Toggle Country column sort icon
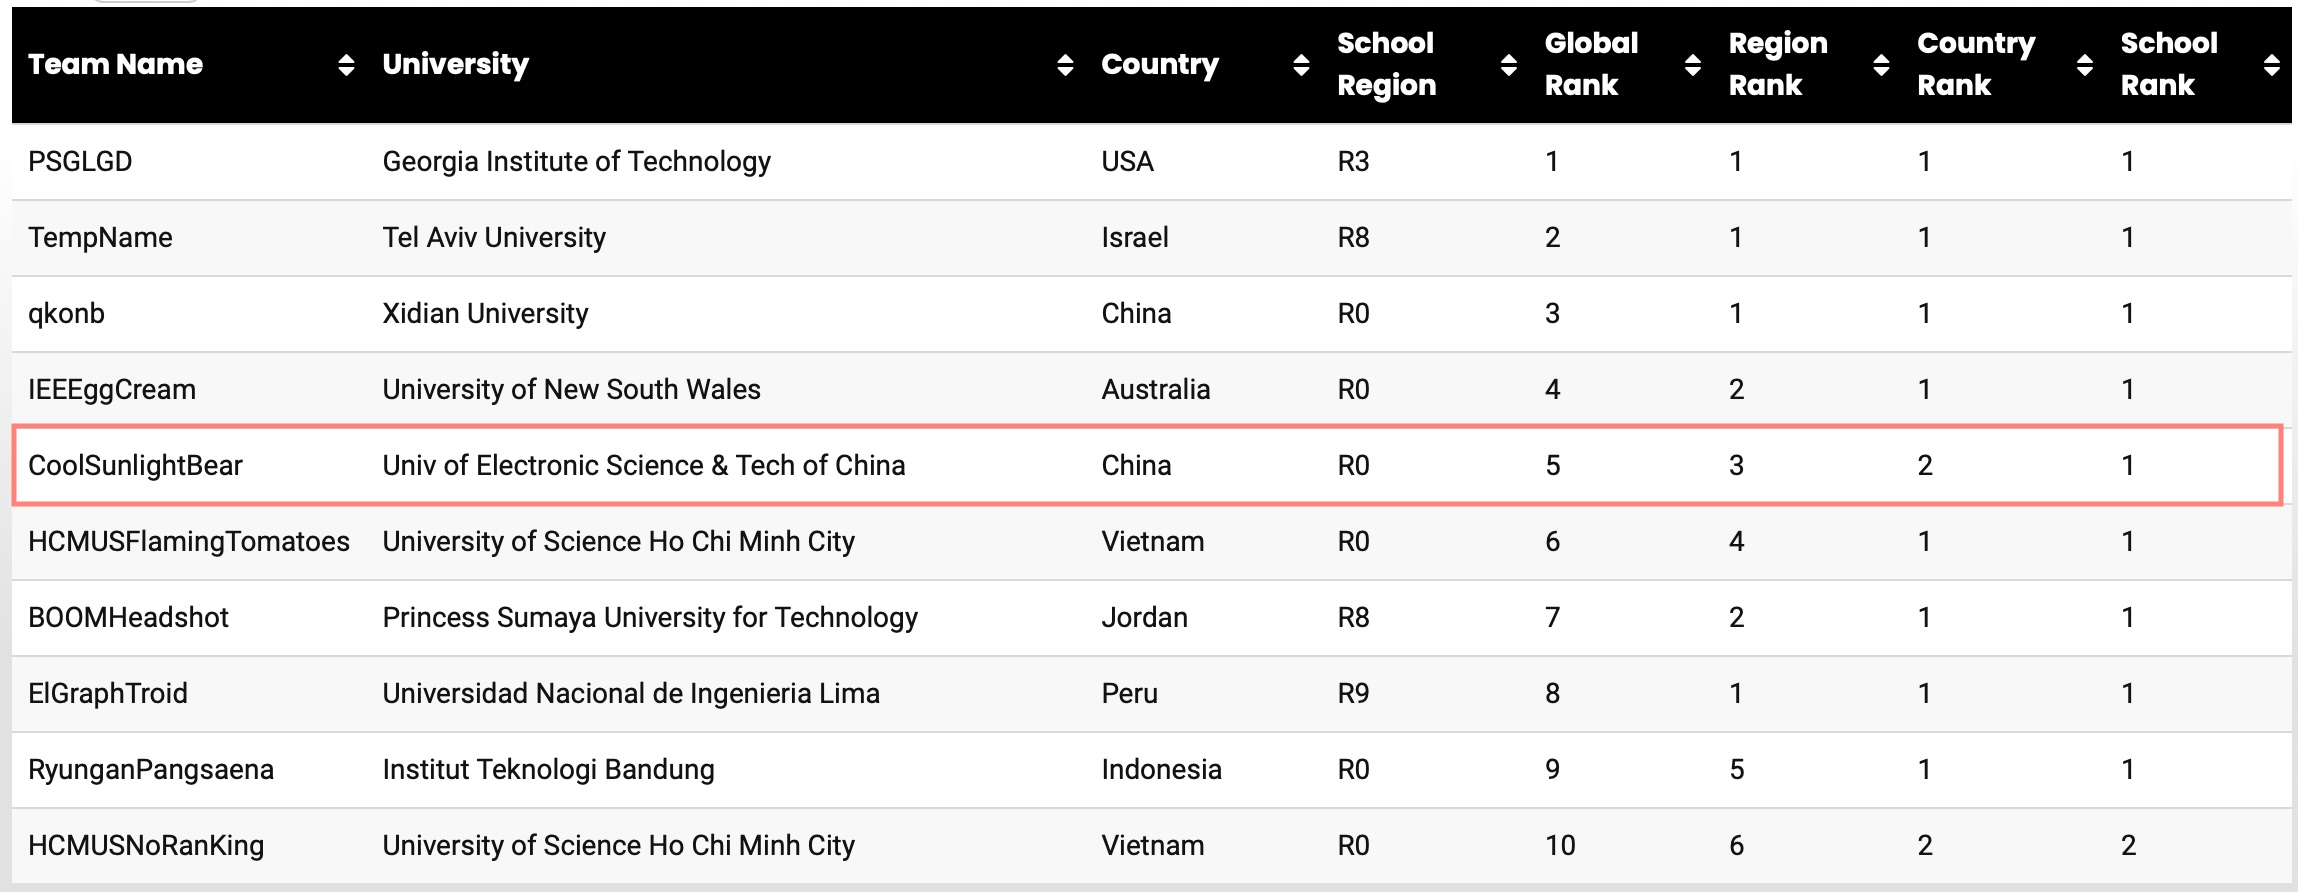Image resolution: width=2298 pixels, height=892 pixels. 1301,65
